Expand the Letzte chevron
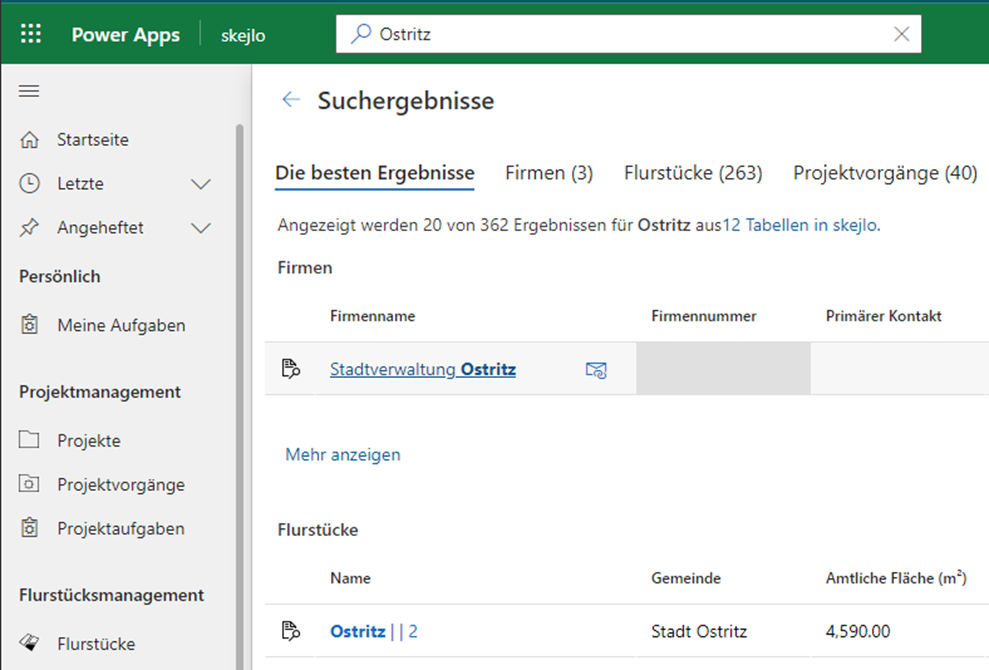This screenshot has width=989, height=670. (201, 184)
